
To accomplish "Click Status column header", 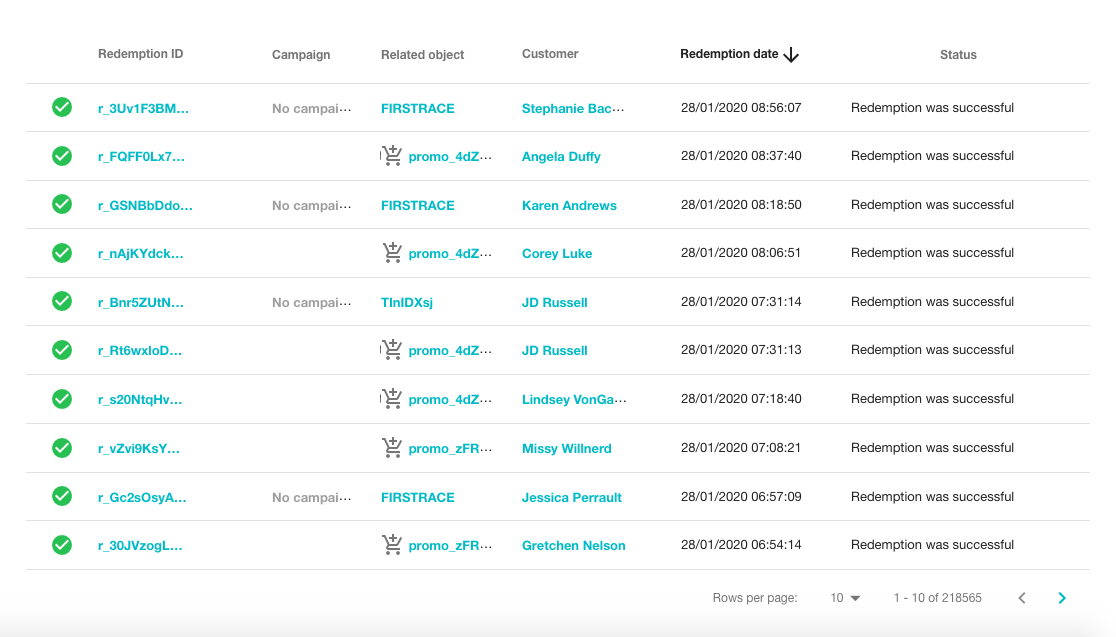I will 958,55.
